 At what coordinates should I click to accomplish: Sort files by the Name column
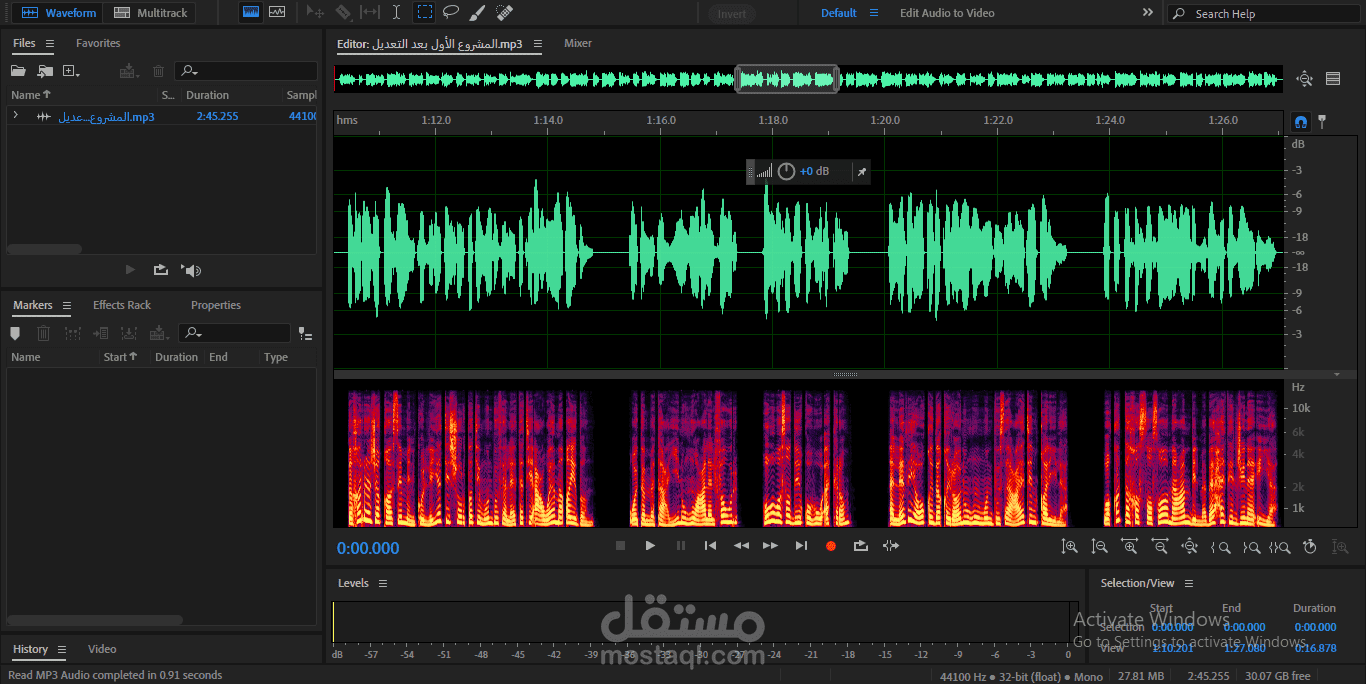pyautogui.click(x=31, y=95)
